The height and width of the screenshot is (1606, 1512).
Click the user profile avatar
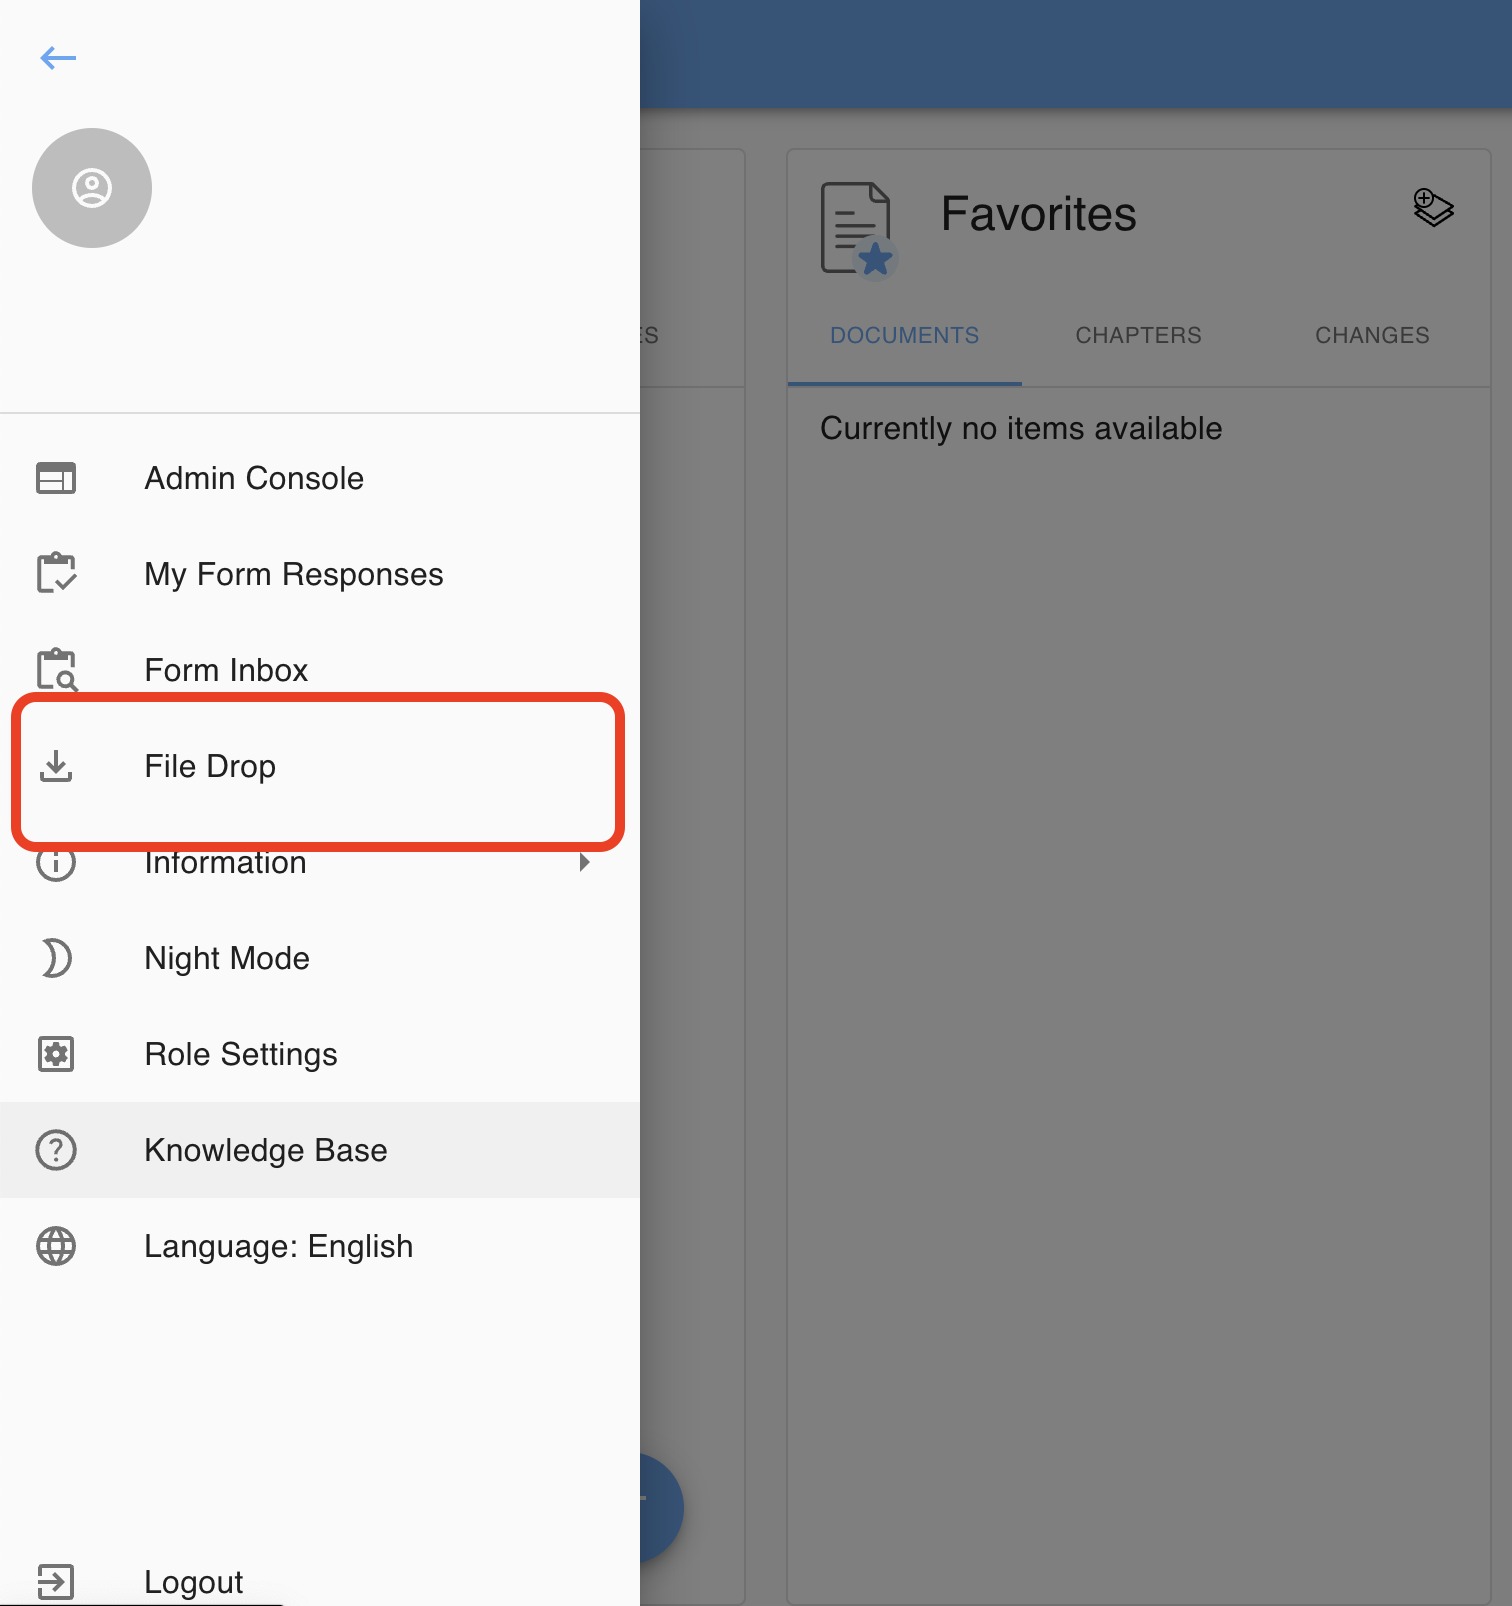coord(92,188)
